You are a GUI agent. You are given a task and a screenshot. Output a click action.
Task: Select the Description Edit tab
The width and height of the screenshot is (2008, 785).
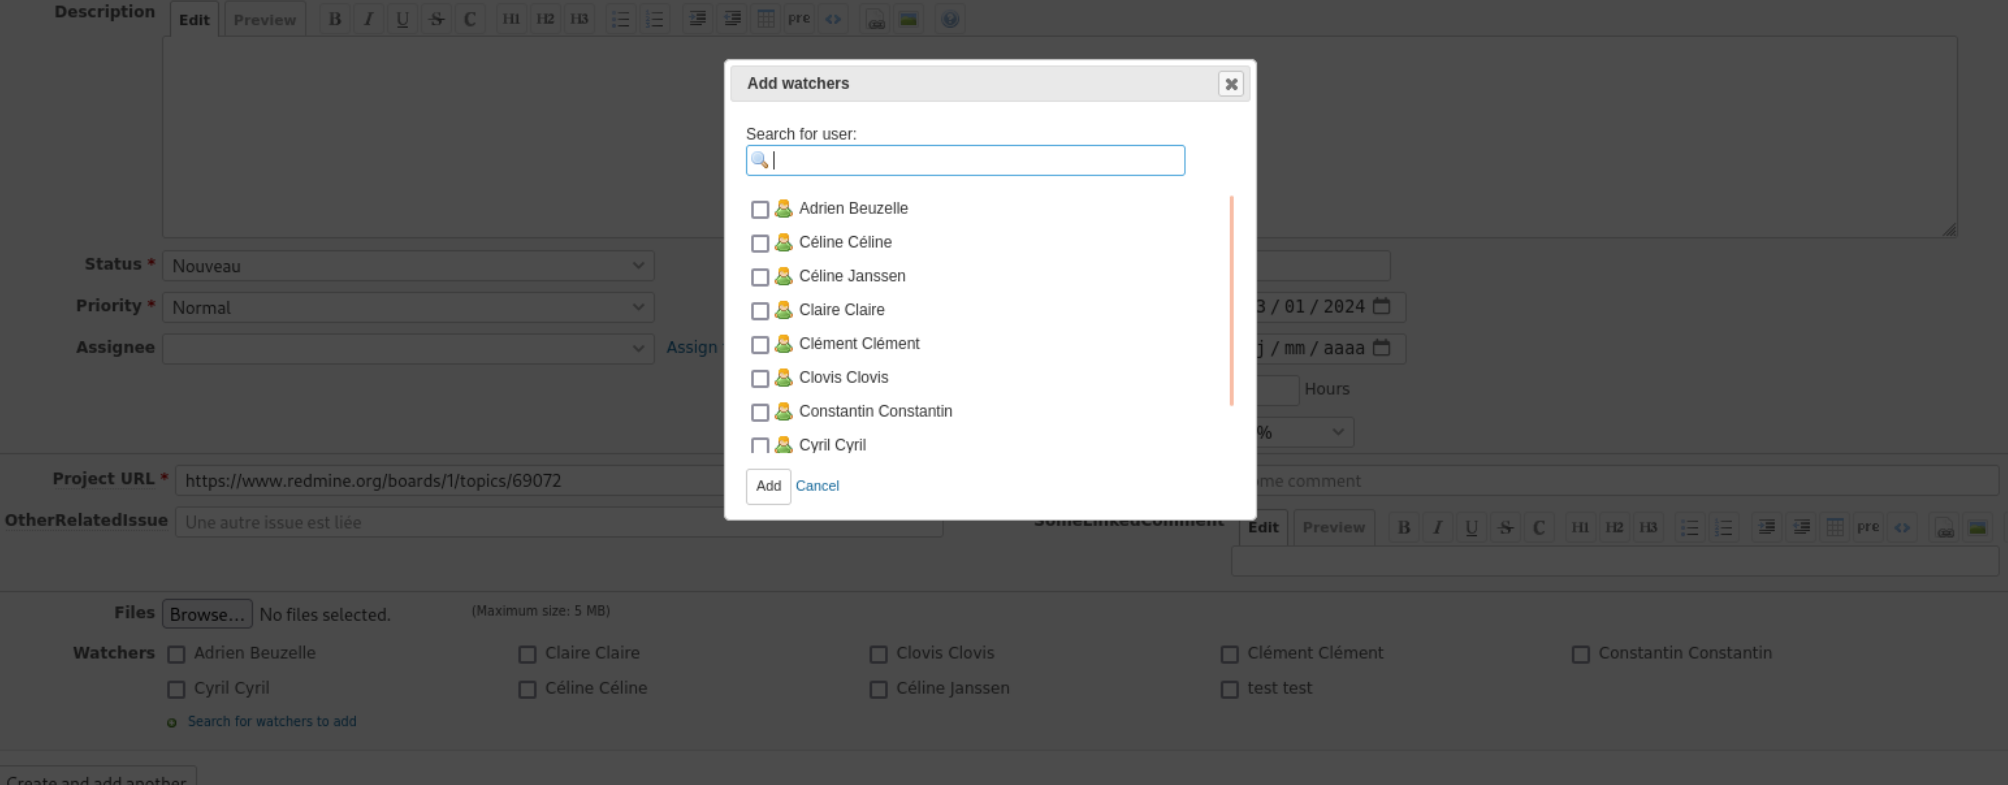pos(194,20)
